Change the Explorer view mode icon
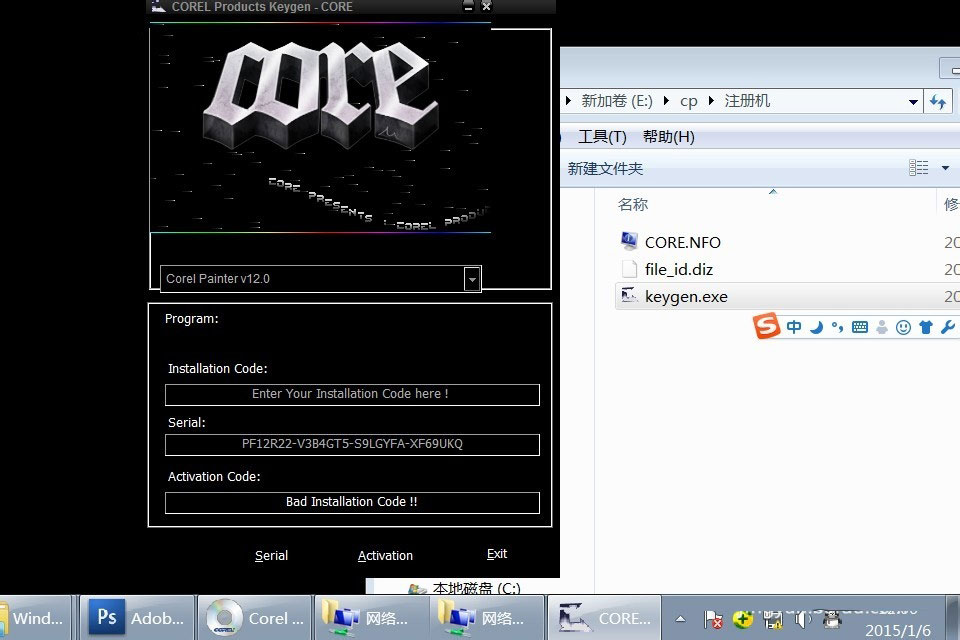The image size is (960, 640). 918,168
